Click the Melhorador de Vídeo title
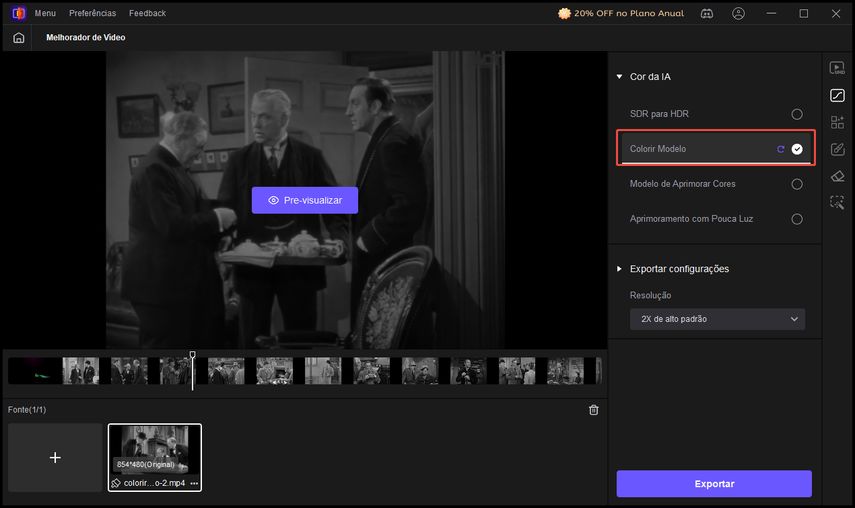 [x=86, y=38]
